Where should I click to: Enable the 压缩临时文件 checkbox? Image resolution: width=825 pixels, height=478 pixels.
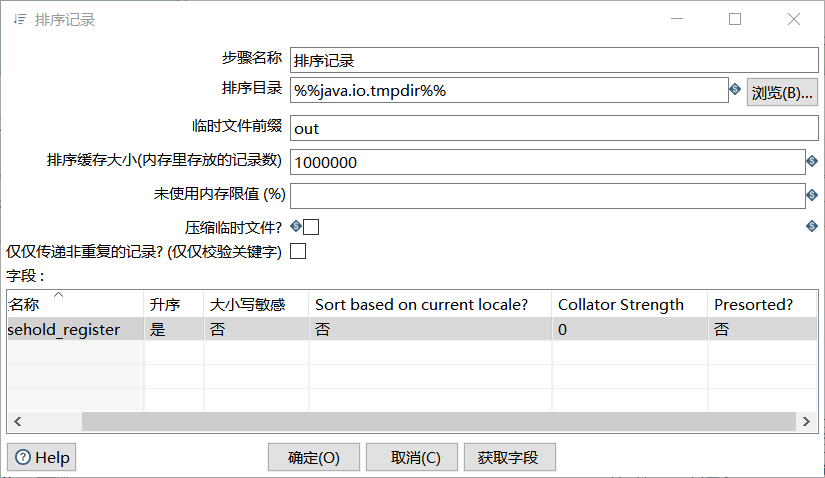[311, 227]
